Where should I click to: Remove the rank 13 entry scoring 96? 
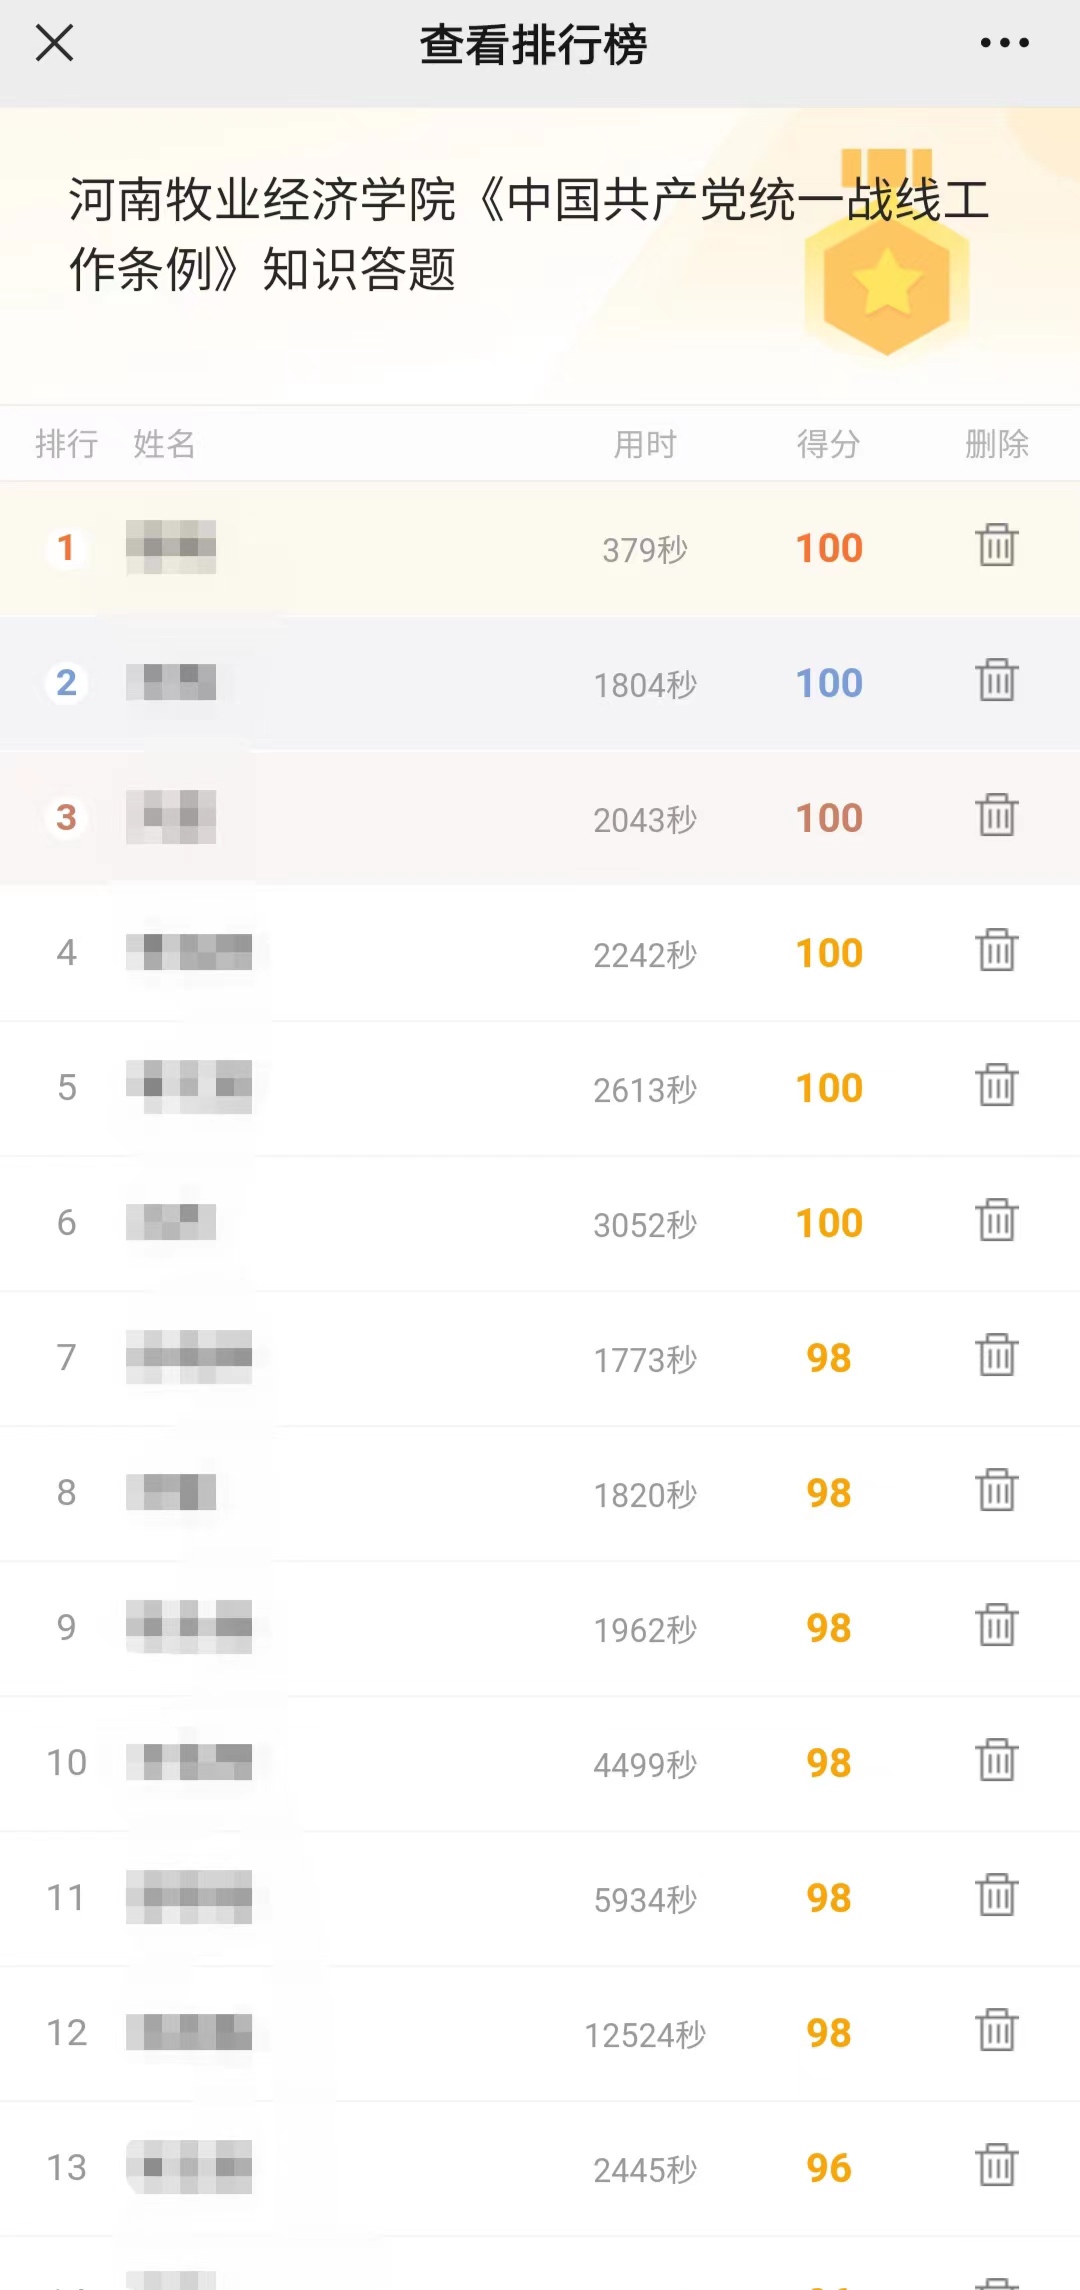(997, 2165)
